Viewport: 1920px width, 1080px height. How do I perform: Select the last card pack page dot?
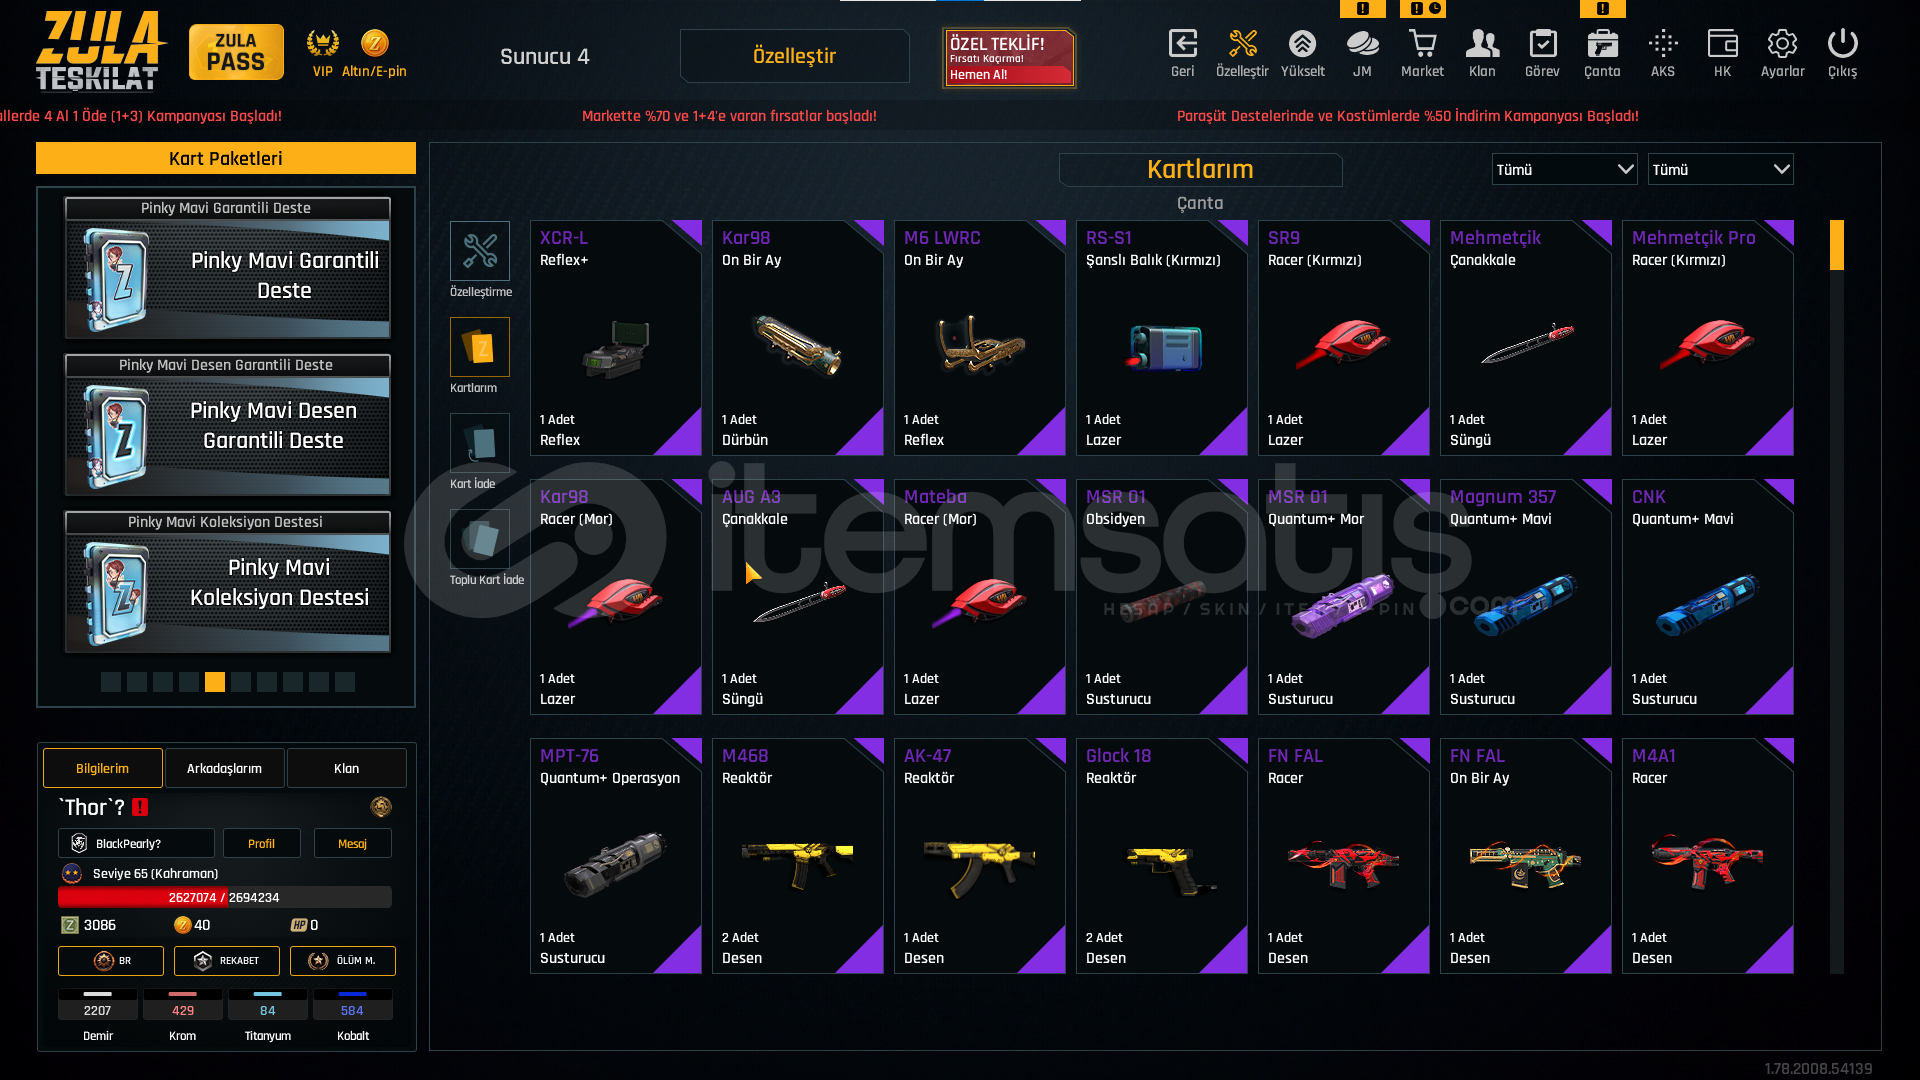click(x=345, y=682)
